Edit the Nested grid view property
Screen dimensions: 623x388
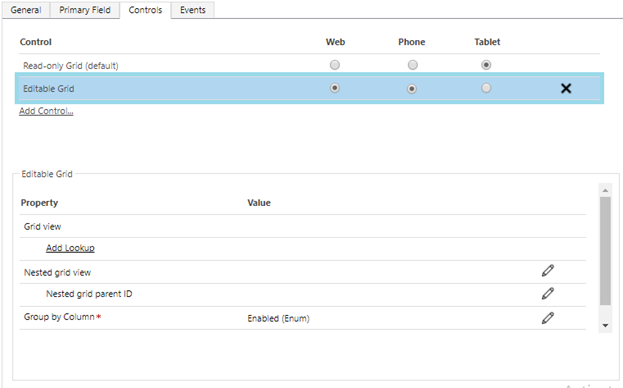pos(548,271)
